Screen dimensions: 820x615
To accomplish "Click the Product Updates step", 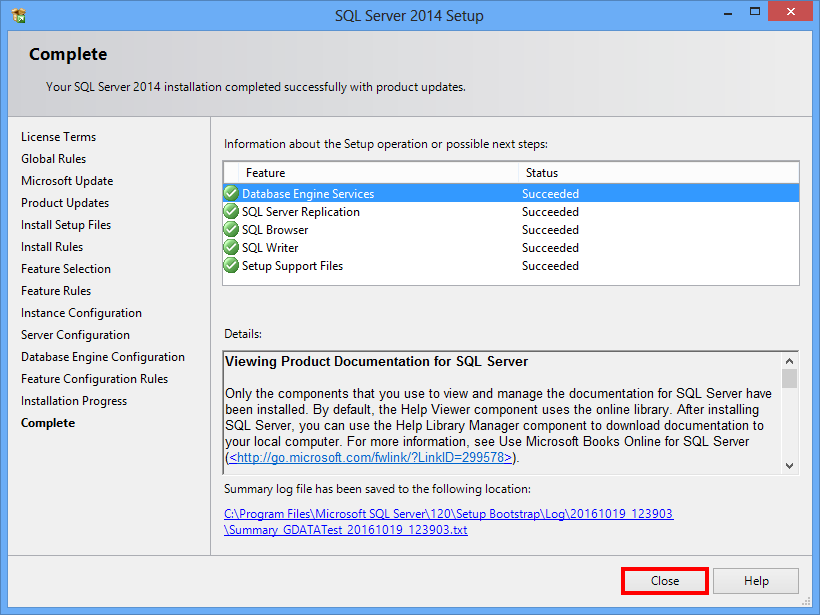I will 65,202.
